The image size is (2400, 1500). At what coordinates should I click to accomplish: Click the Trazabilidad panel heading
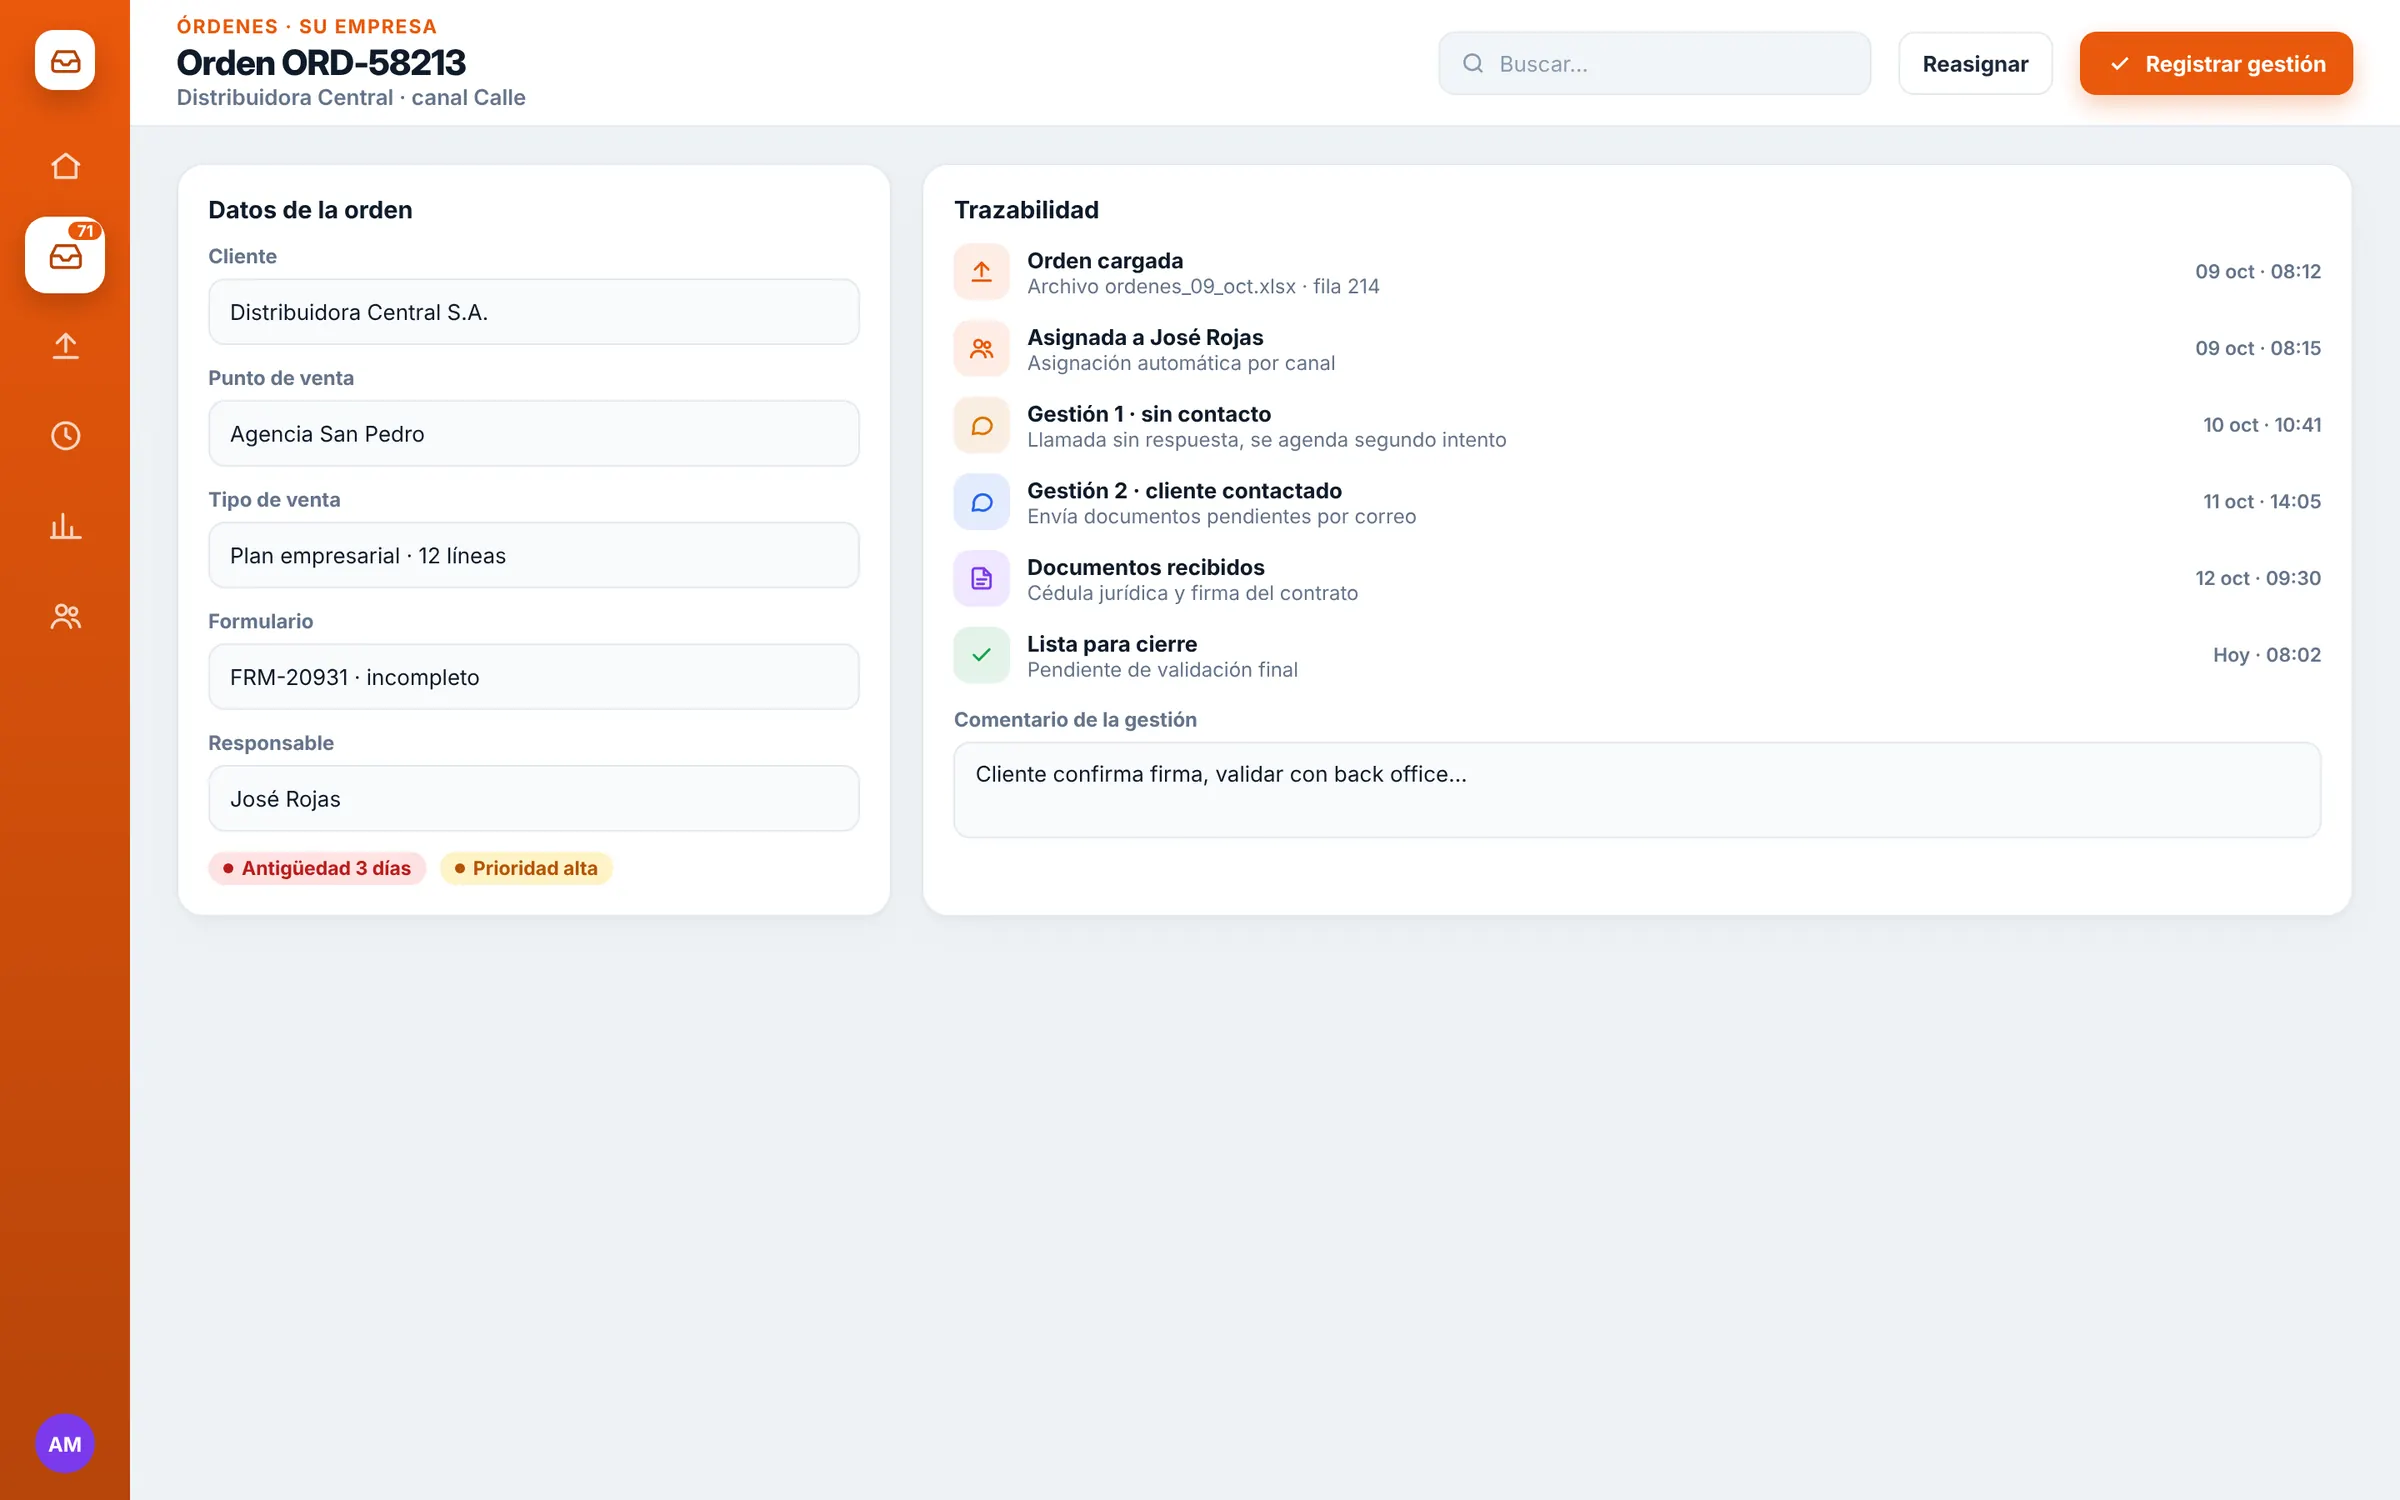pos(1026,210)
